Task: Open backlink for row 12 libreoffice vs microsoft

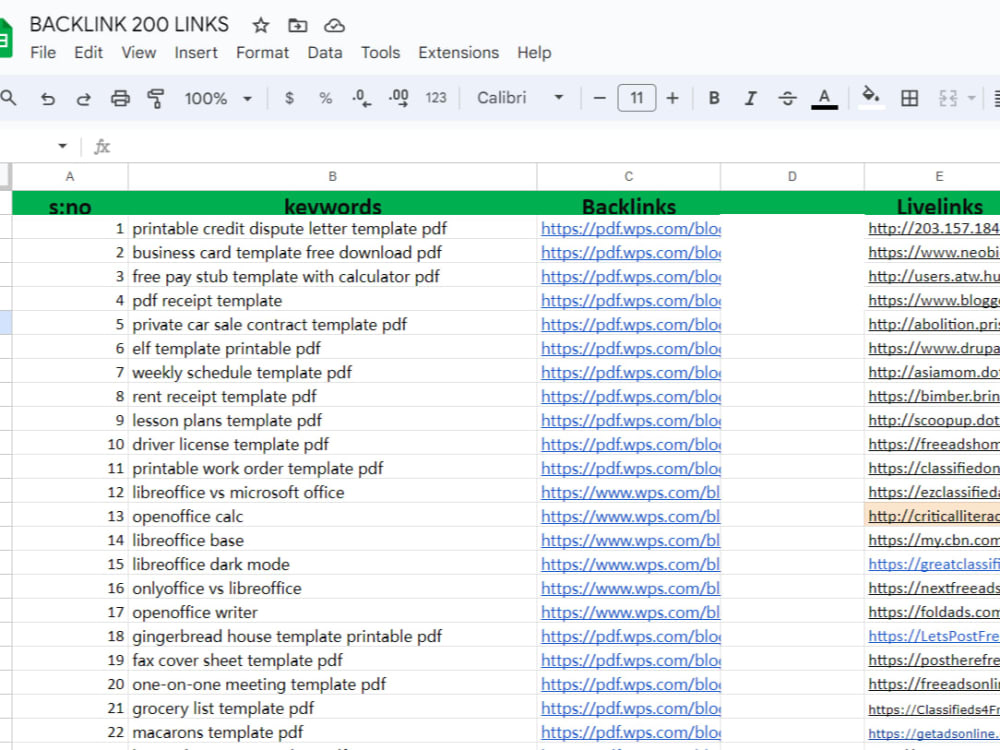Action: pos(631,492)
